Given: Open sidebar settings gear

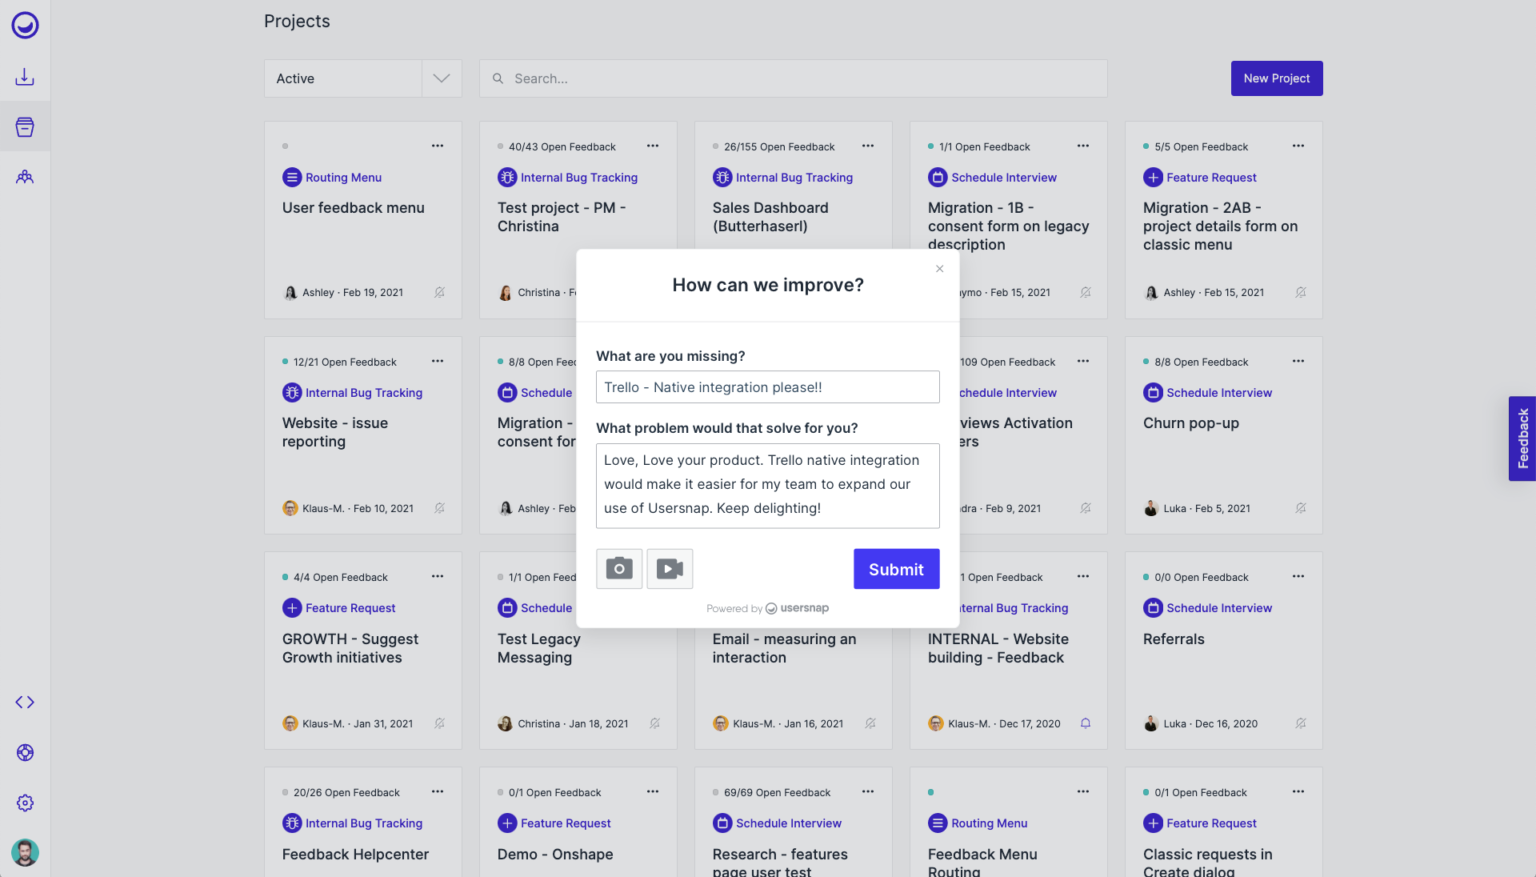Looking at the screenshot, I should (25, 802).
